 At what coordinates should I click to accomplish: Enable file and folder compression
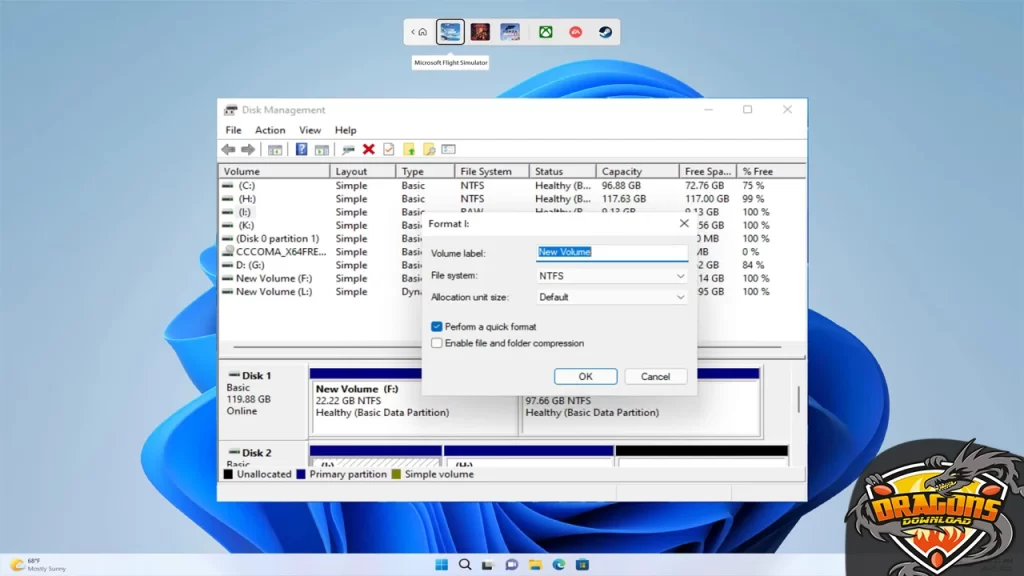(x=436, y=343)
